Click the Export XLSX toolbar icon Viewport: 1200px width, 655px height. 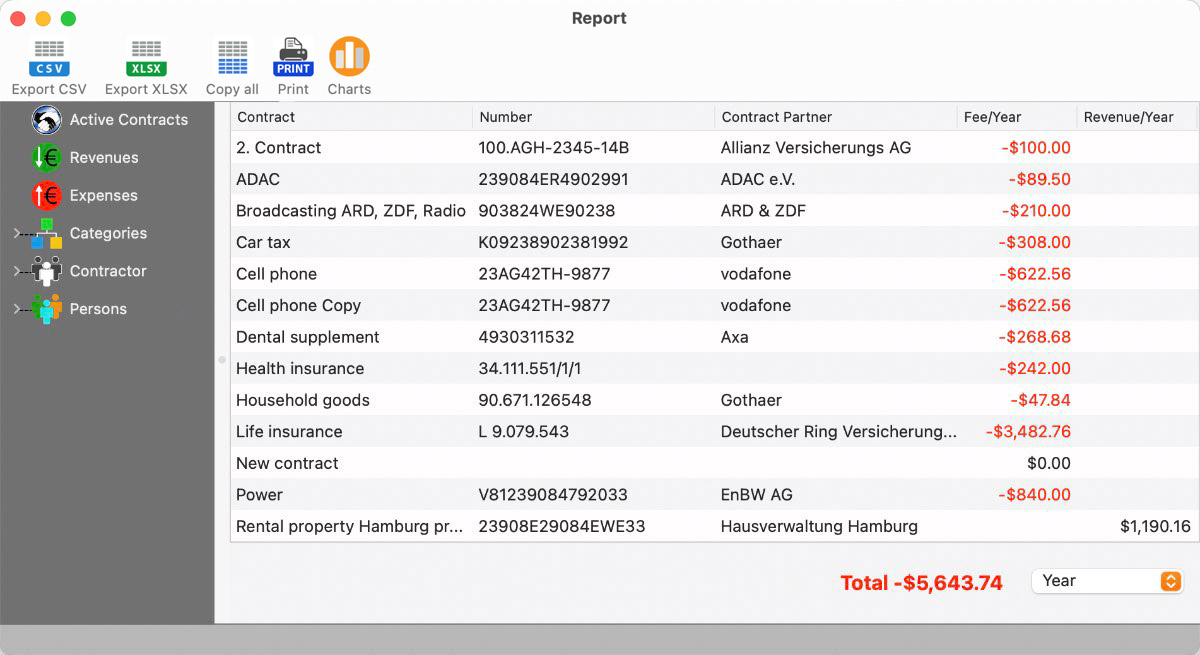146,58
